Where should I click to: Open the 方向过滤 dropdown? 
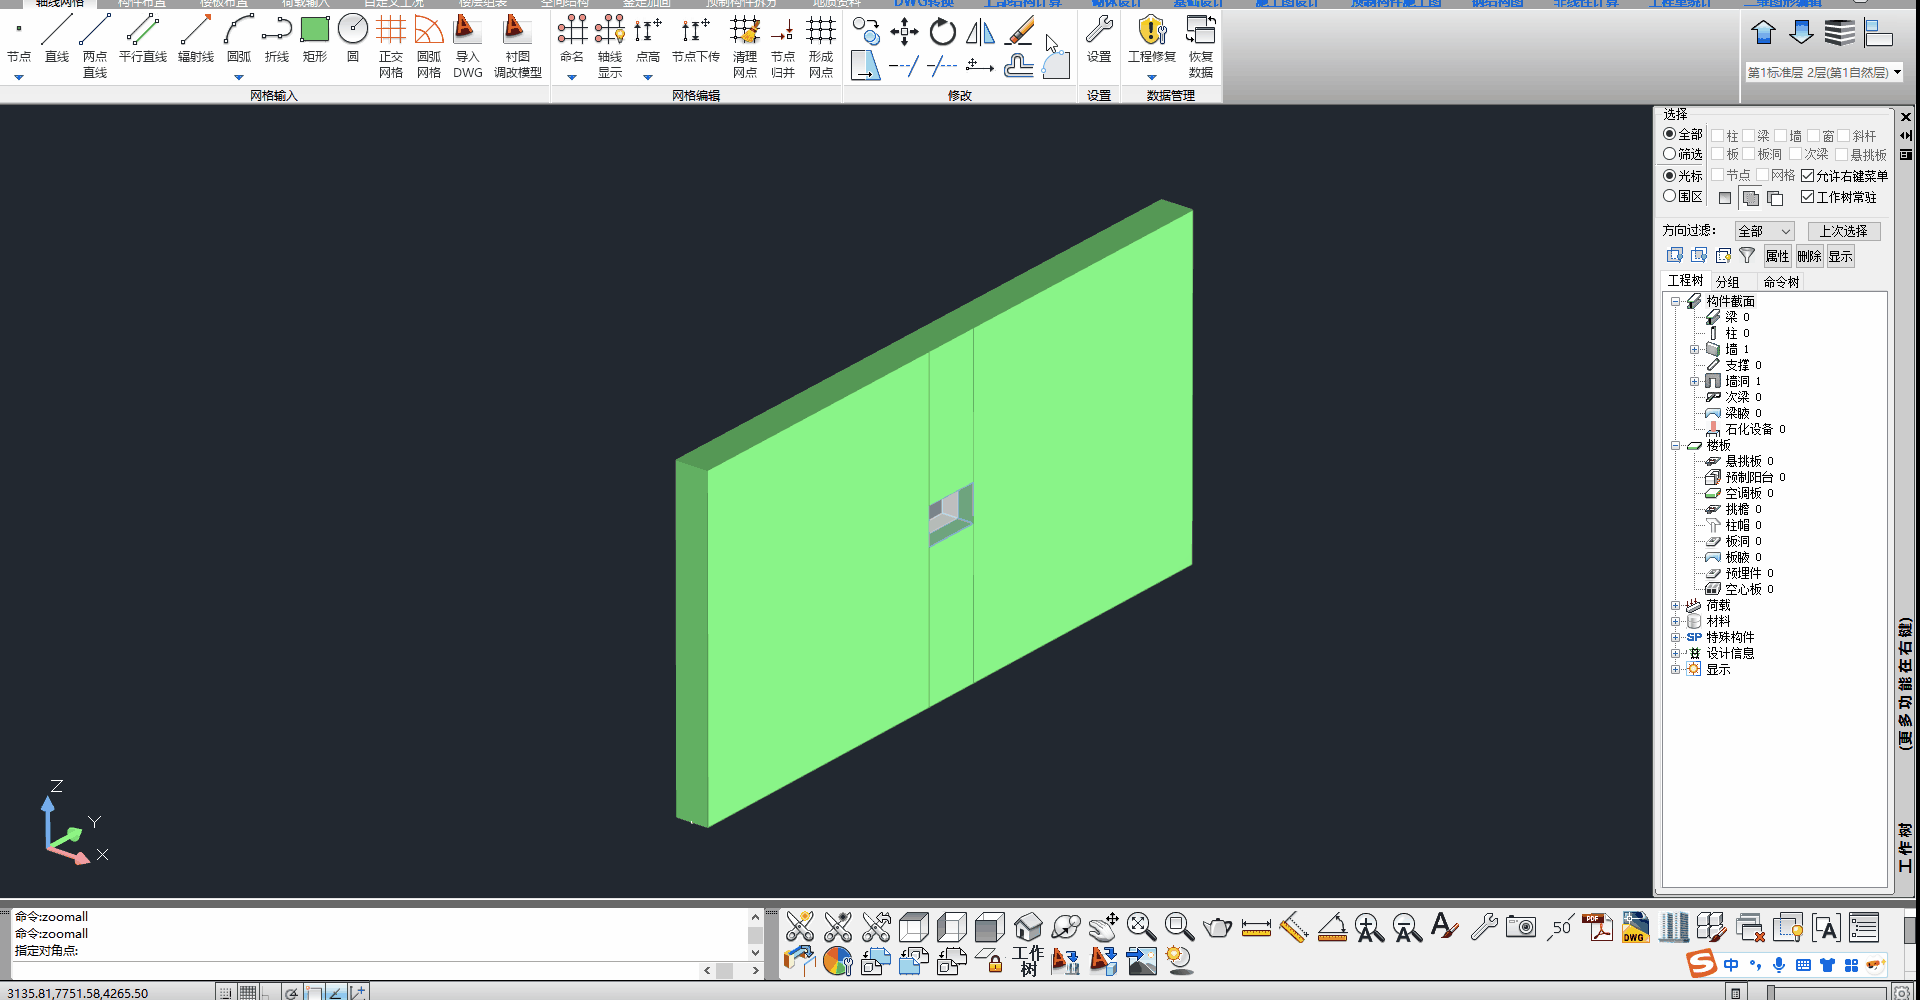pos(1764,231)
